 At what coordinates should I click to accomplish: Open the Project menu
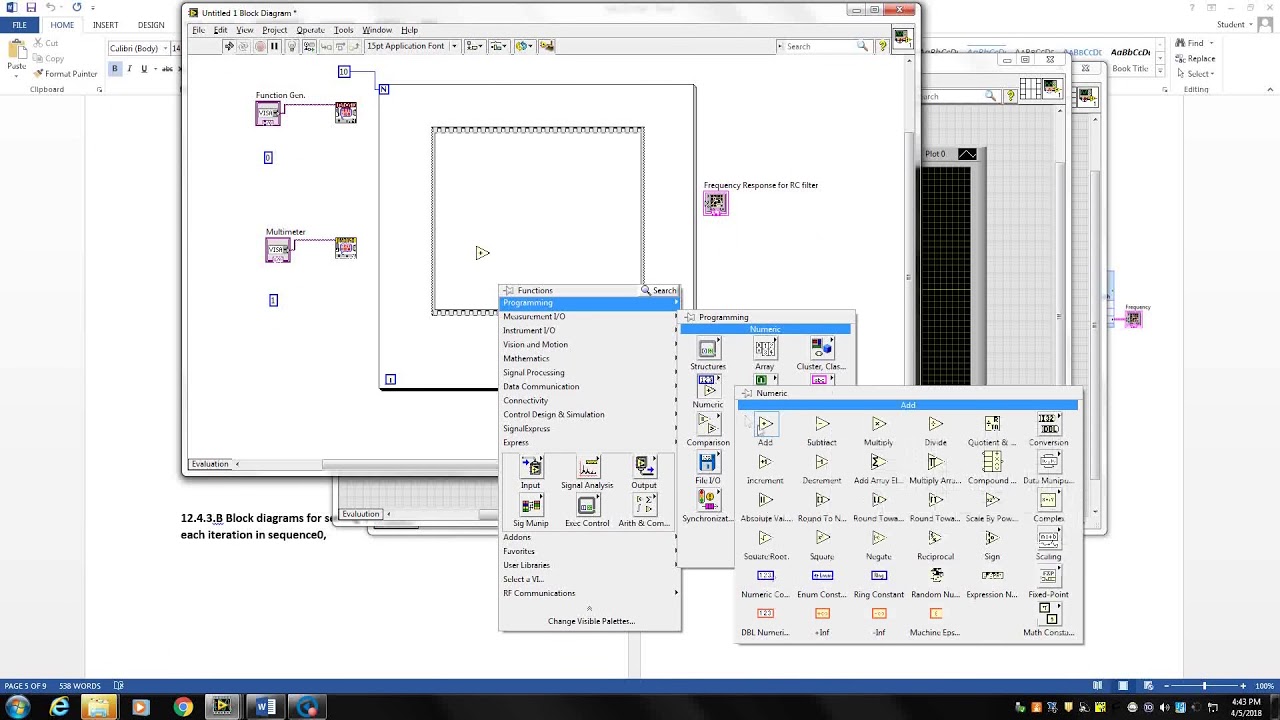tap(275, 30)
